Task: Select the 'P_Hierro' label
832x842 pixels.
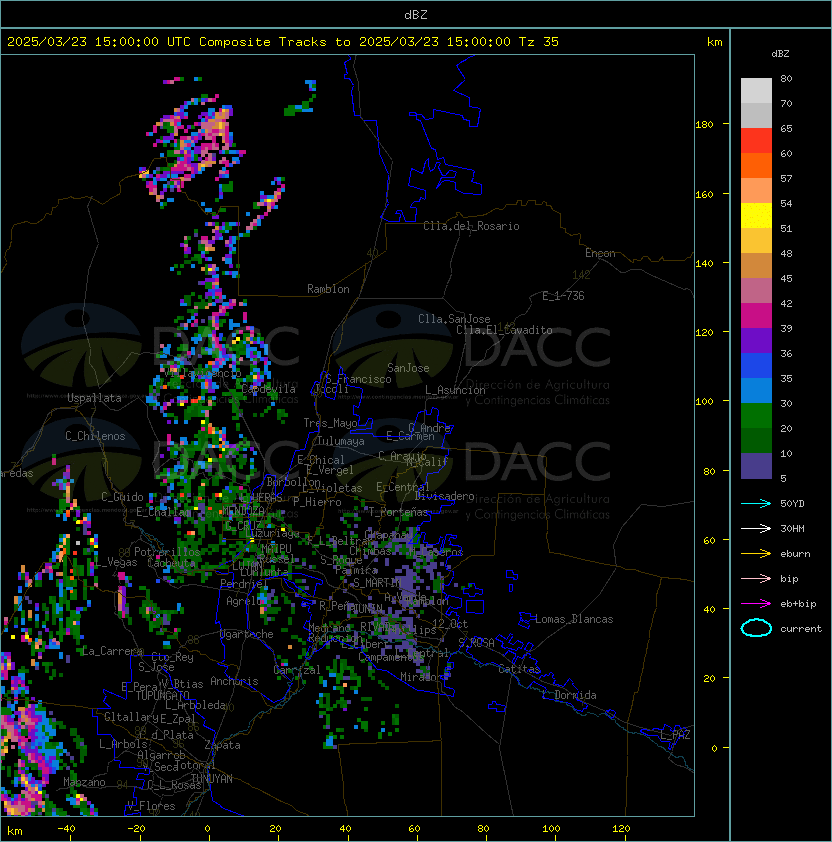Action: [317, 502]
